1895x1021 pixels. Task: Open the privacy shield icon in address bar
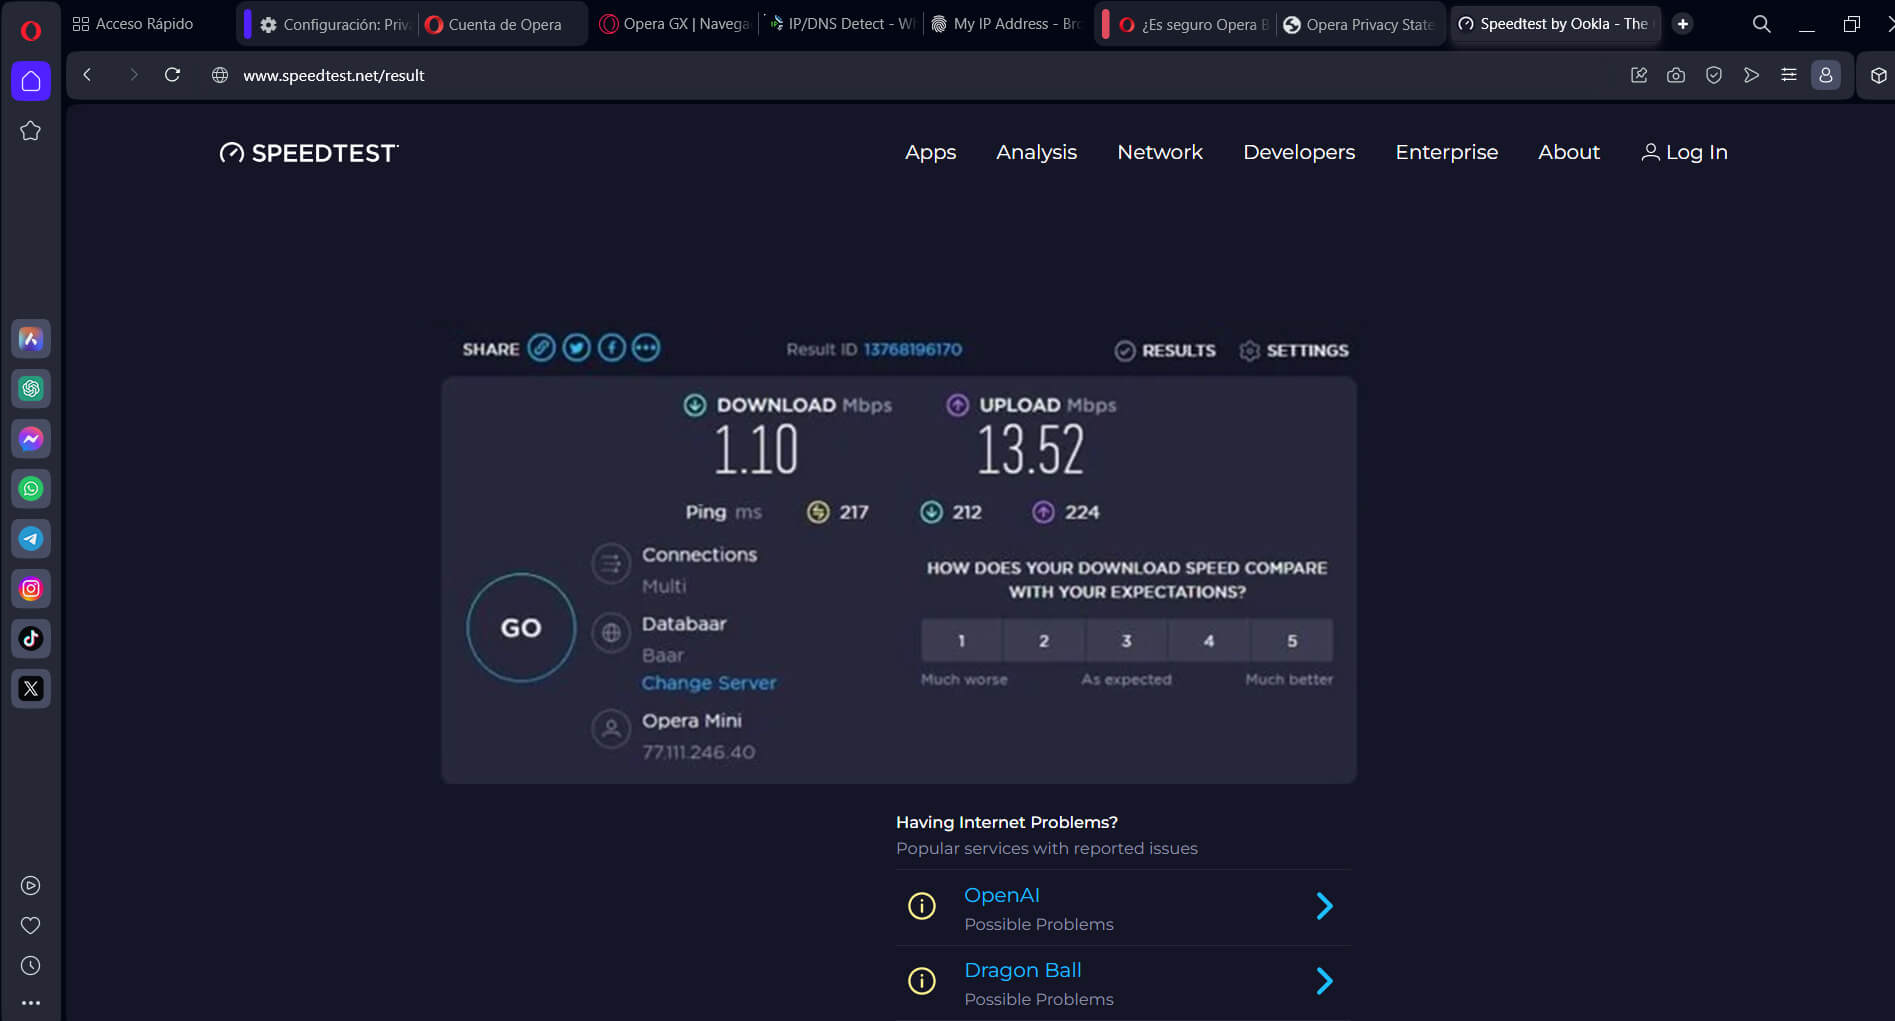(x=1714, y=75)
